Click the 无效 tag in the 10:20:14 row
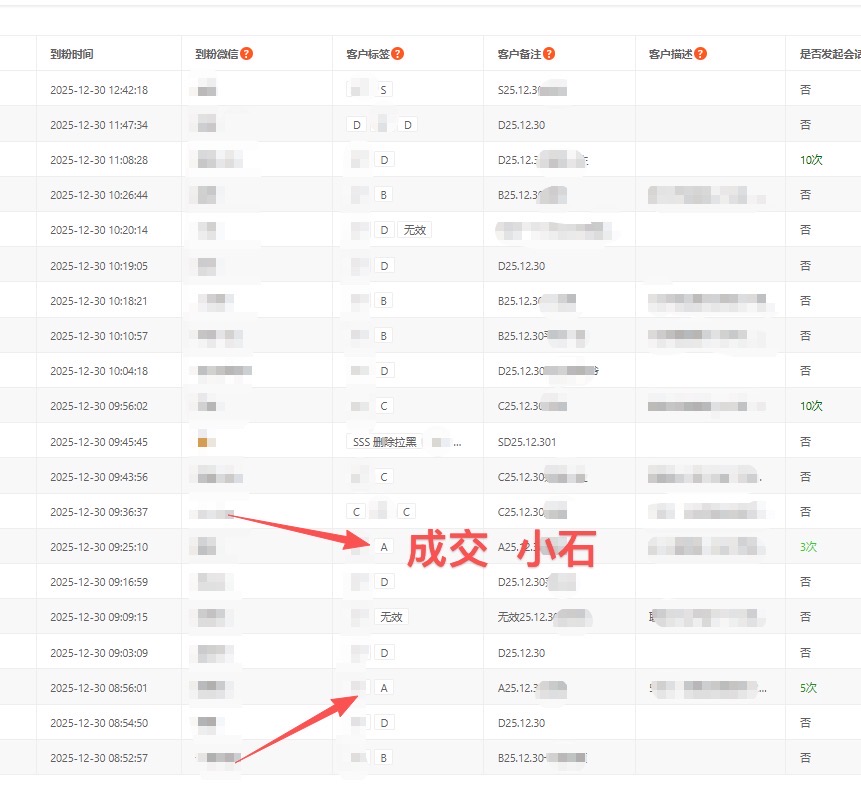 point(415,230)
